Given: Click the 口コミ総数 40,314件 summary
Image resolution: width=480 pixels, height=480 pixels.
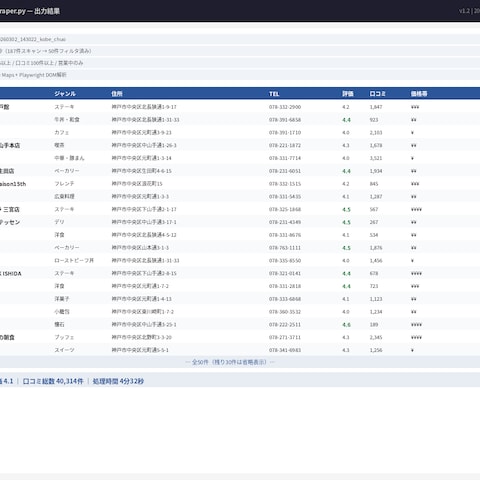Looking at the screenshot, I should pos(53,381).
